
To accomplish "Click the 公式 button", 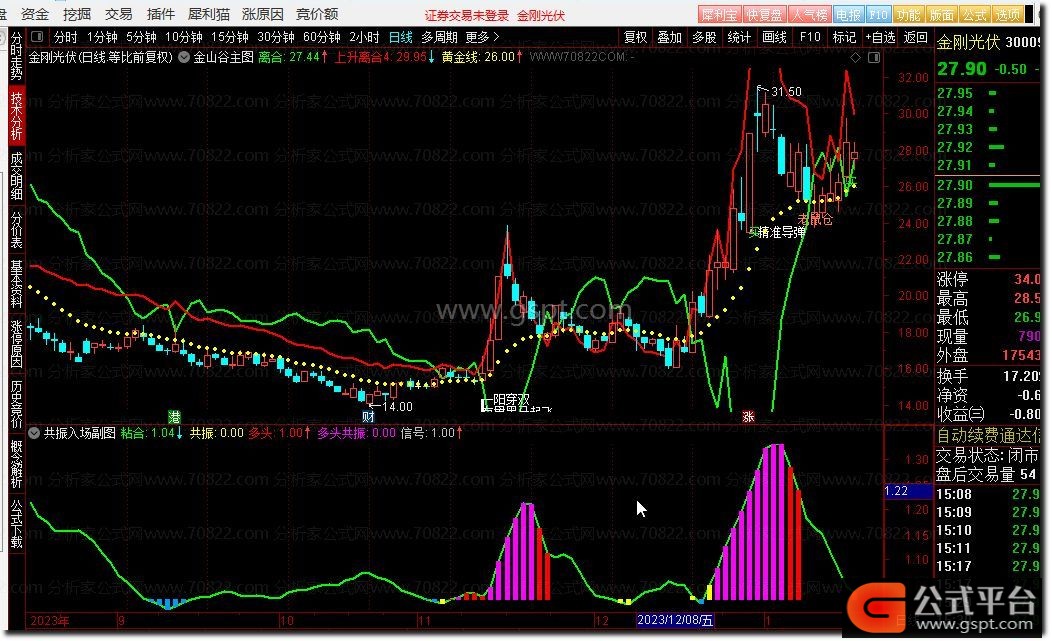I will (x=975, y=14).
